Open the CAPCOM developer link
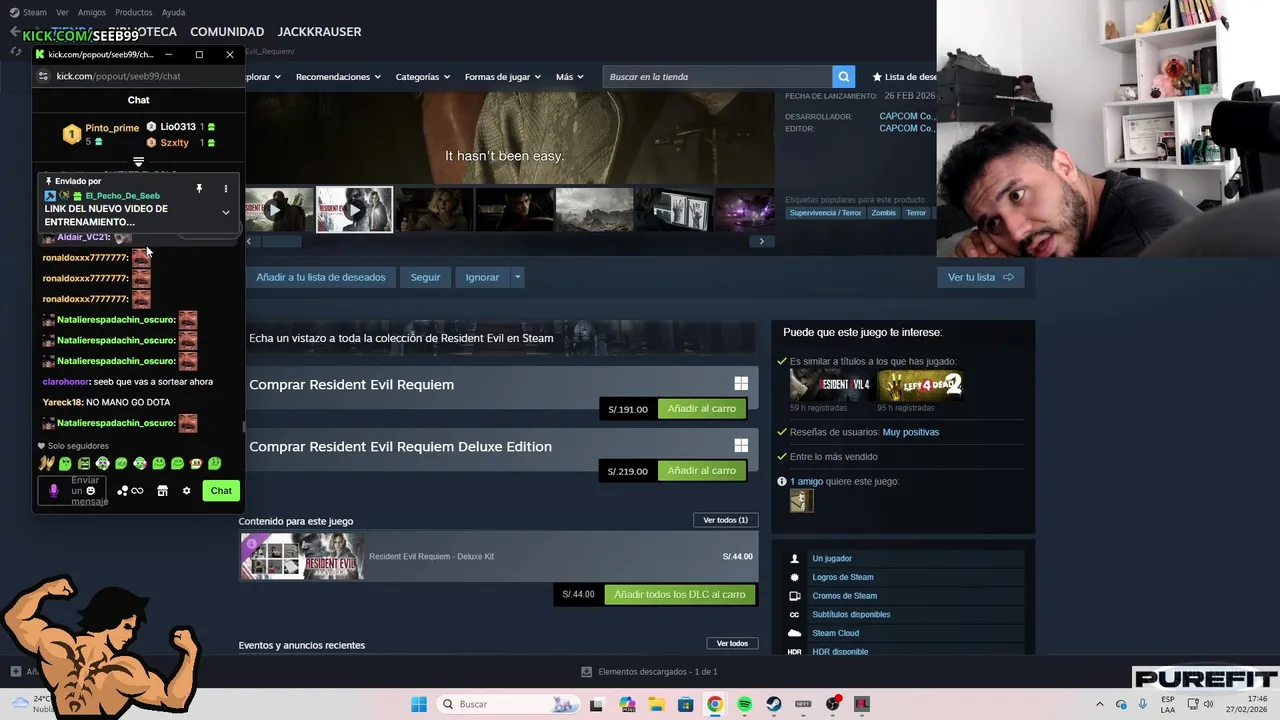Image resolution: width=1280 pixels, height=720 pixels. (x=906, y=116)
